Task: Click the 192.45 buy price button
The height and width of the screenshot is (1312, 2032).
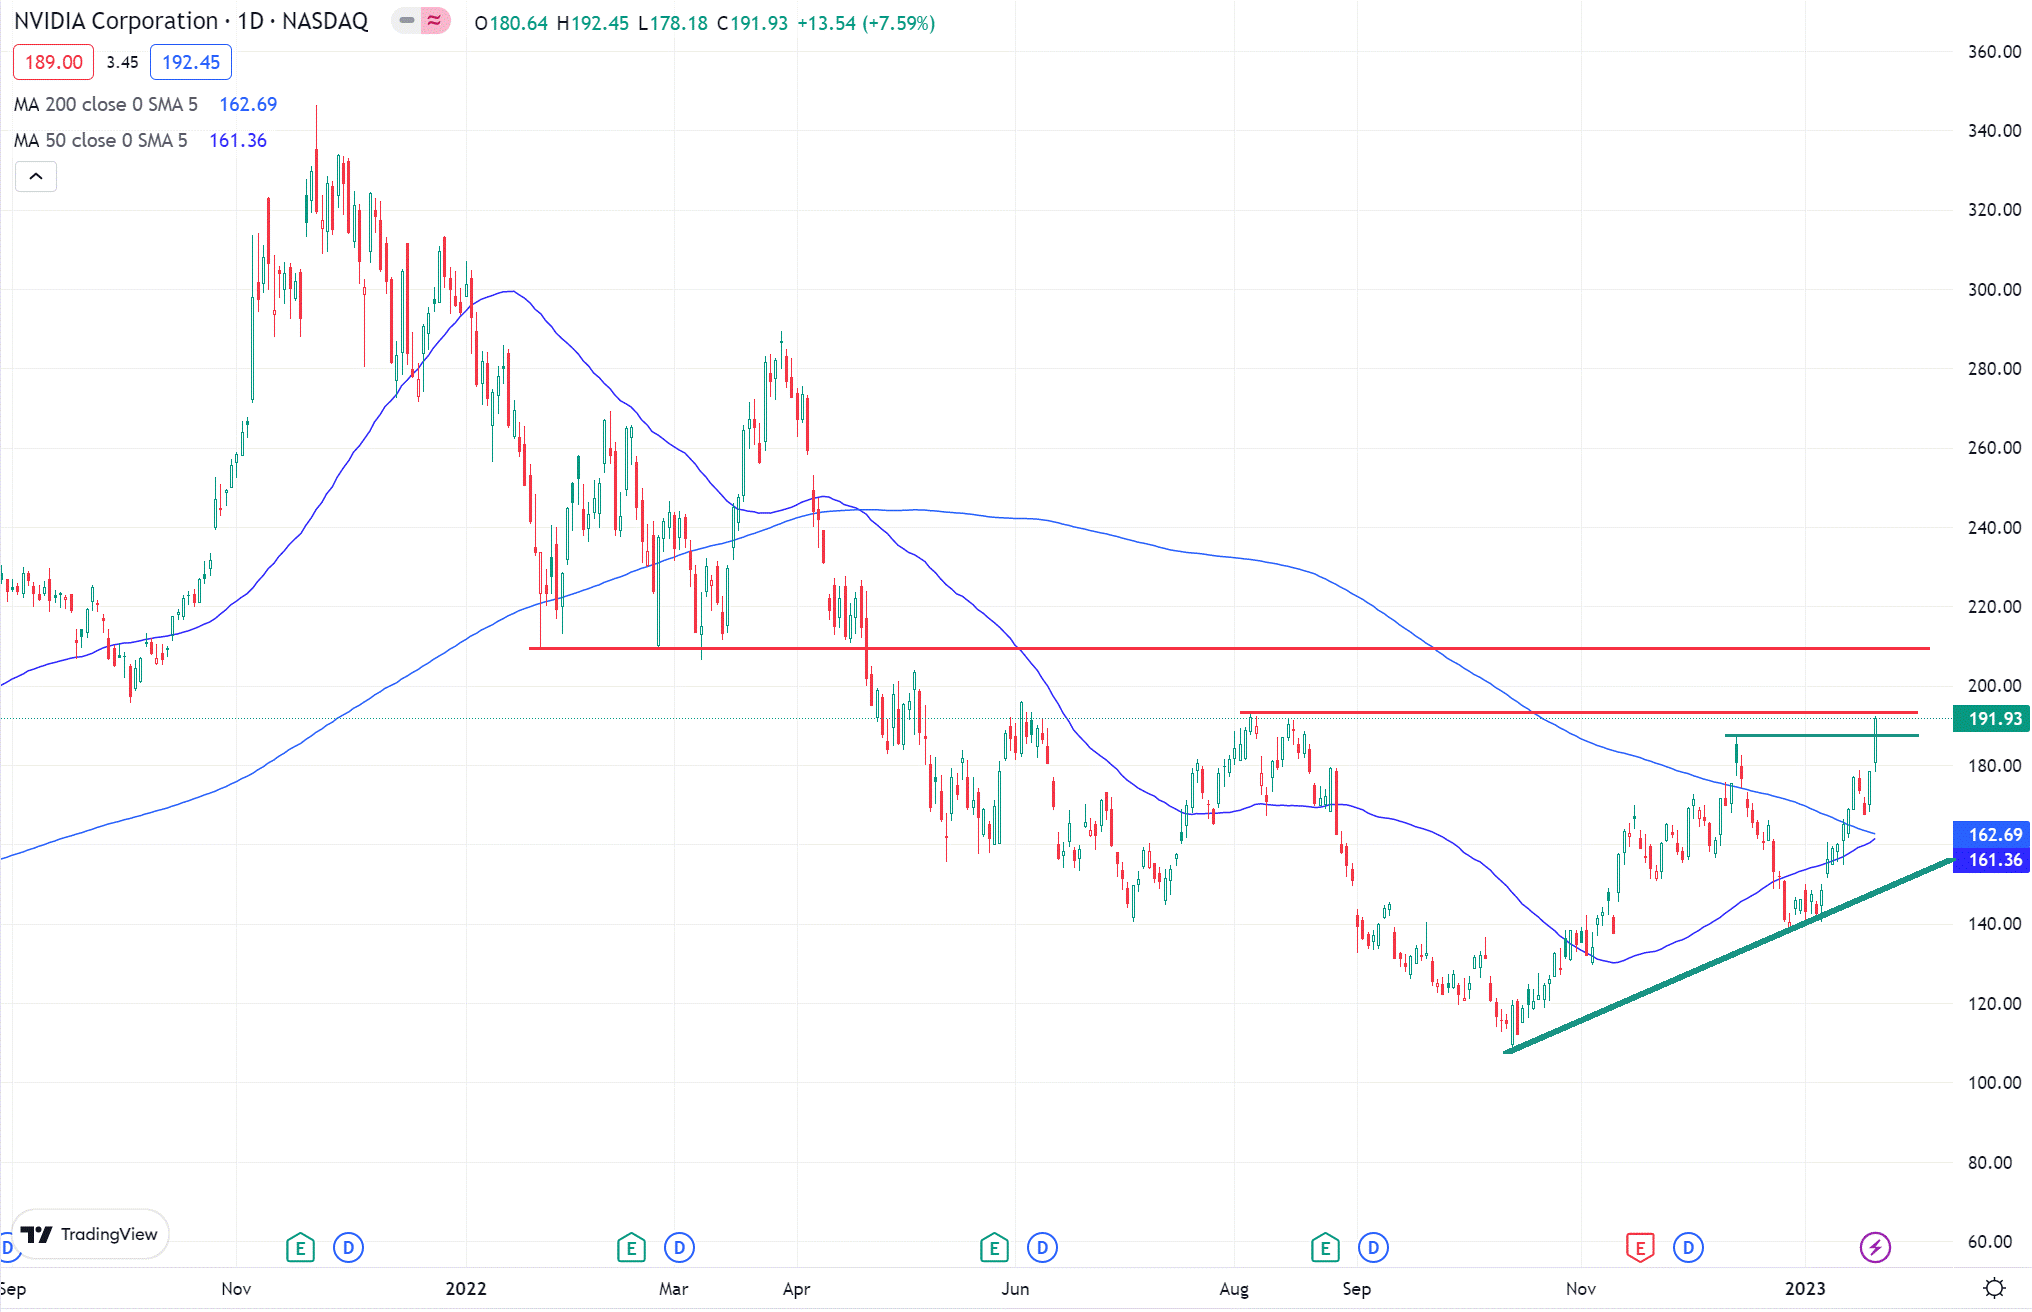Action: [x=191, y=62]
